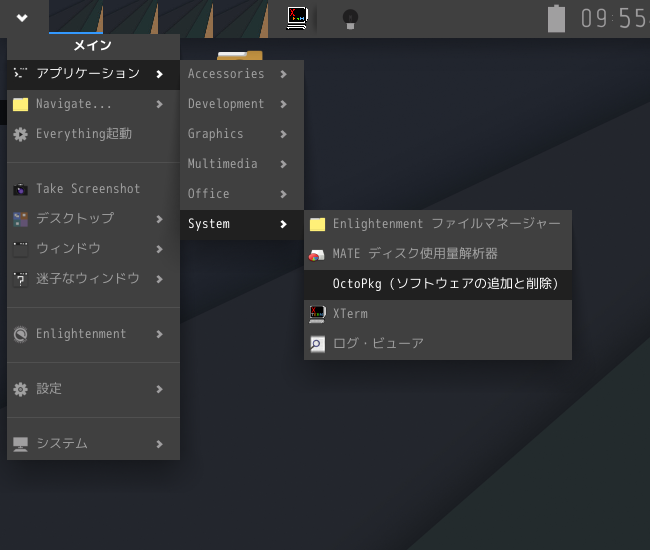Open the Graphics category
Viewport: 650px width, 550px height.
click(x=242, y=134)
